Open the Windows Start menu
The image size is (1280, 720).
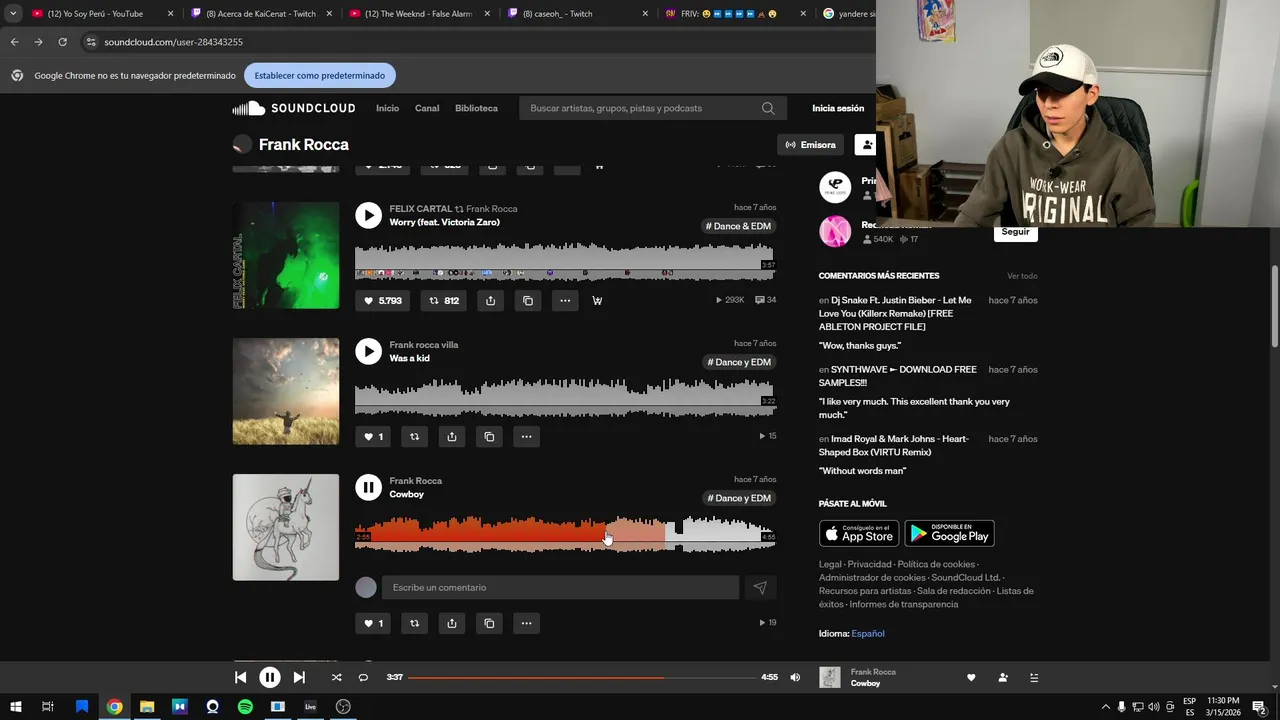point(15,707)
